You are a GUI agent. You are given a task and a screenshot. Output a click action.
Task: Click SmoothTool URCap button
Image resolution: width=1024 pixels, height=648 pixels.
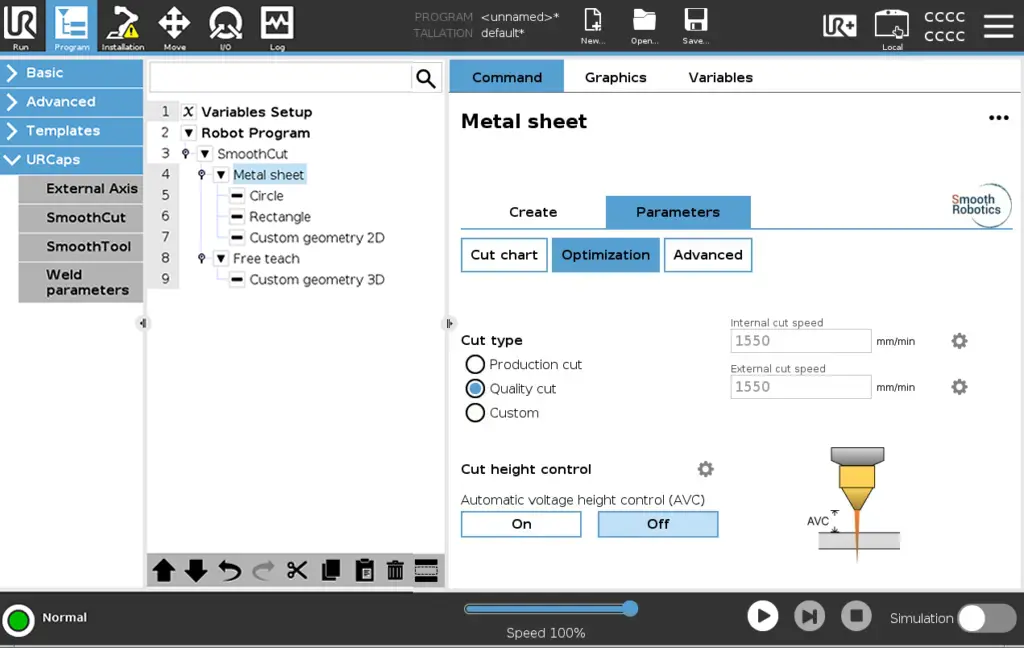click(81, 246)
